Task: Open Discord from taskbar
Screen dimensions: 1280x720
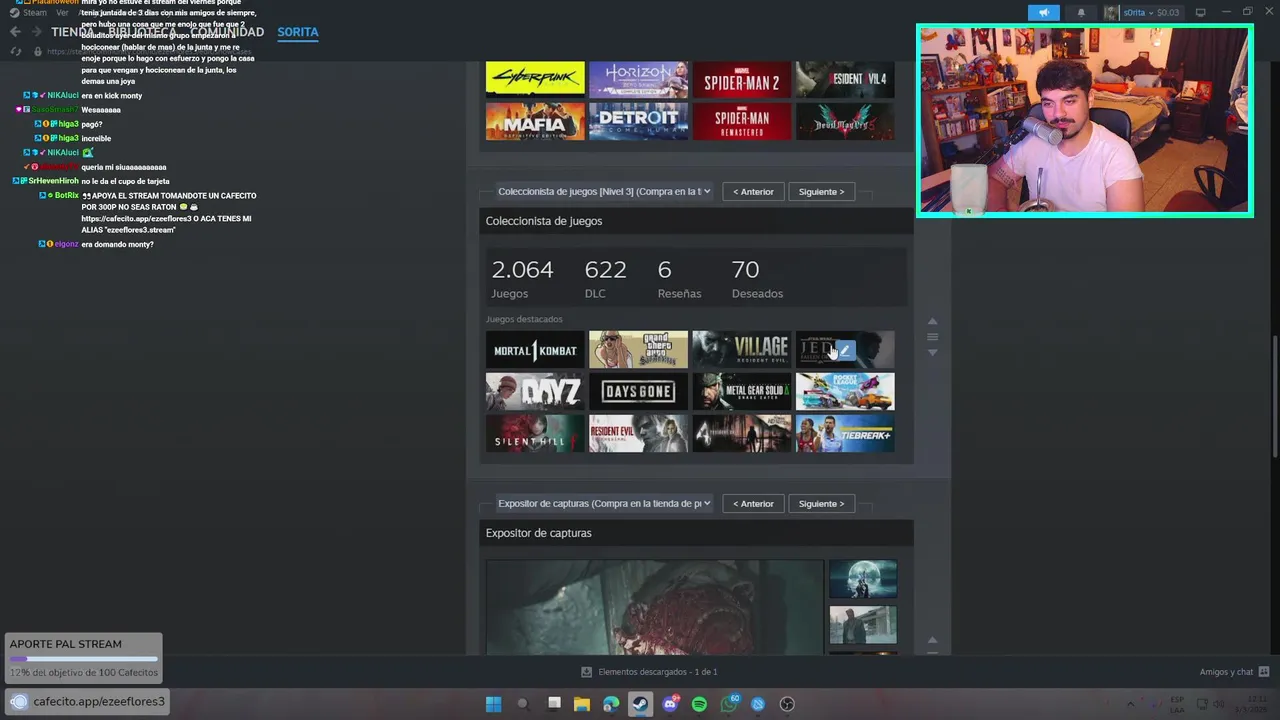Action: pos(670,704)
